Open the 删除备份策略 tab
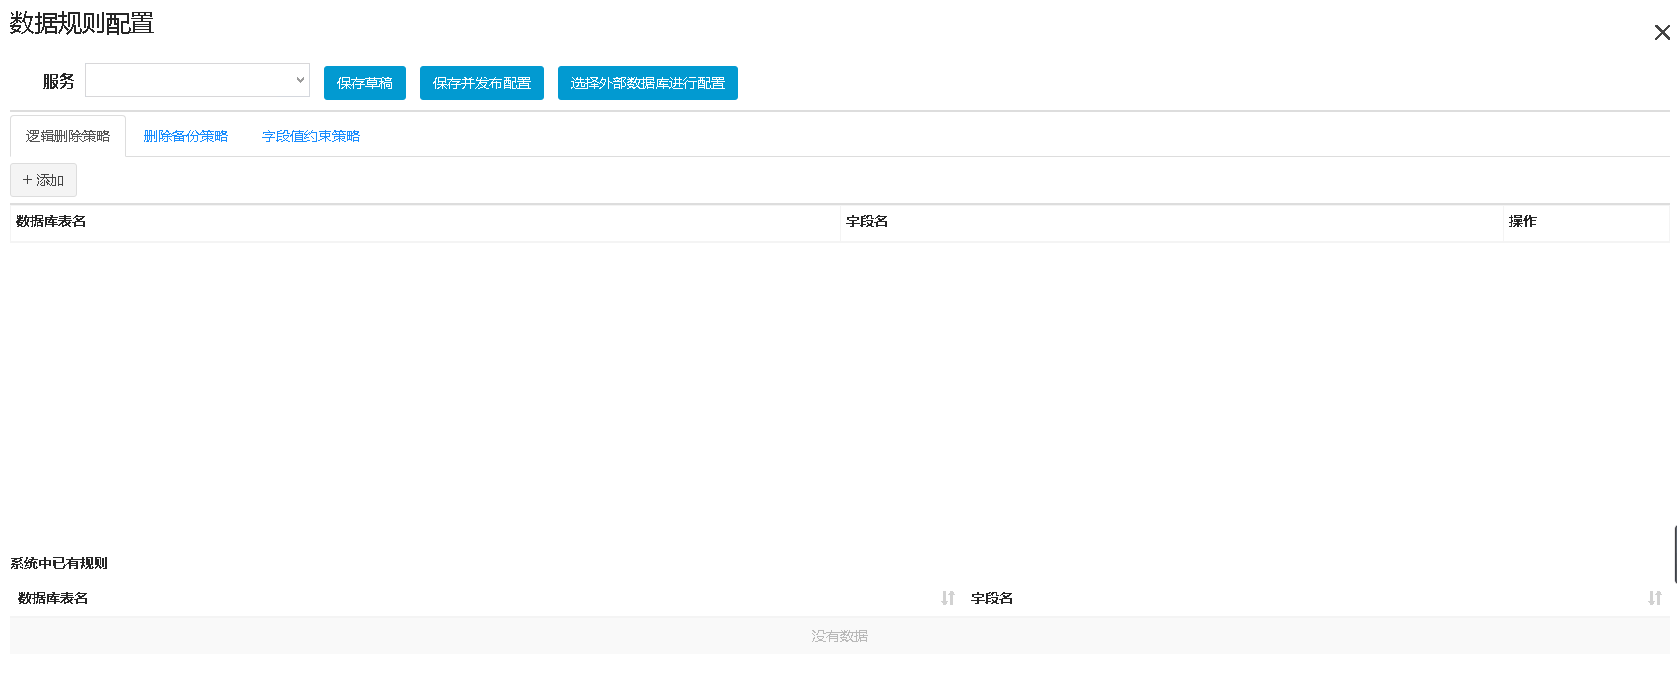Screen dimensions: 1677x678 pyautogui.click(x=186, y=136)
